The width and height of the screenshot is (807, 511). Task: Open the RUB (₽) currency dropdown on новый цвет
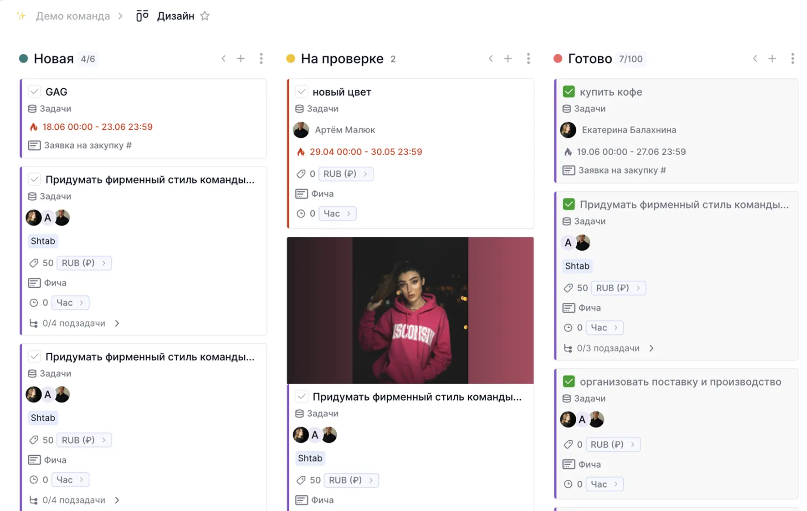[346, 174]
